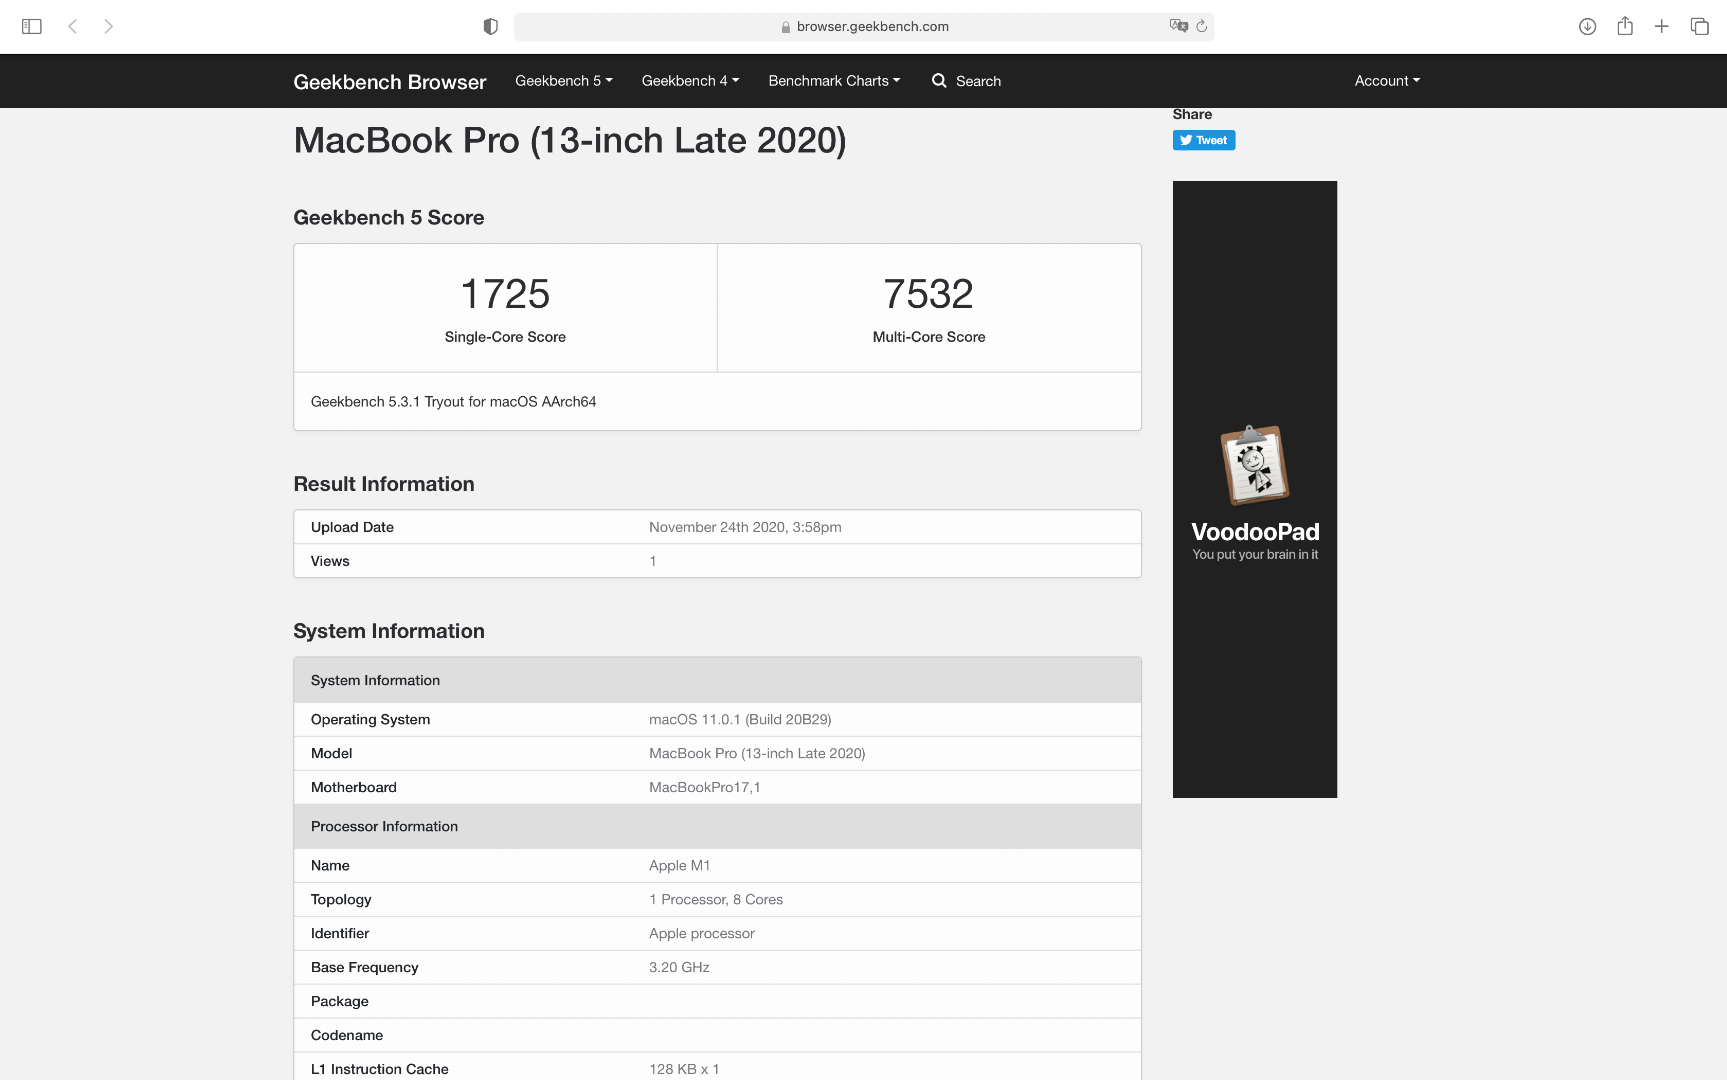Open the Share sheet icon

tap(1625, 26)
